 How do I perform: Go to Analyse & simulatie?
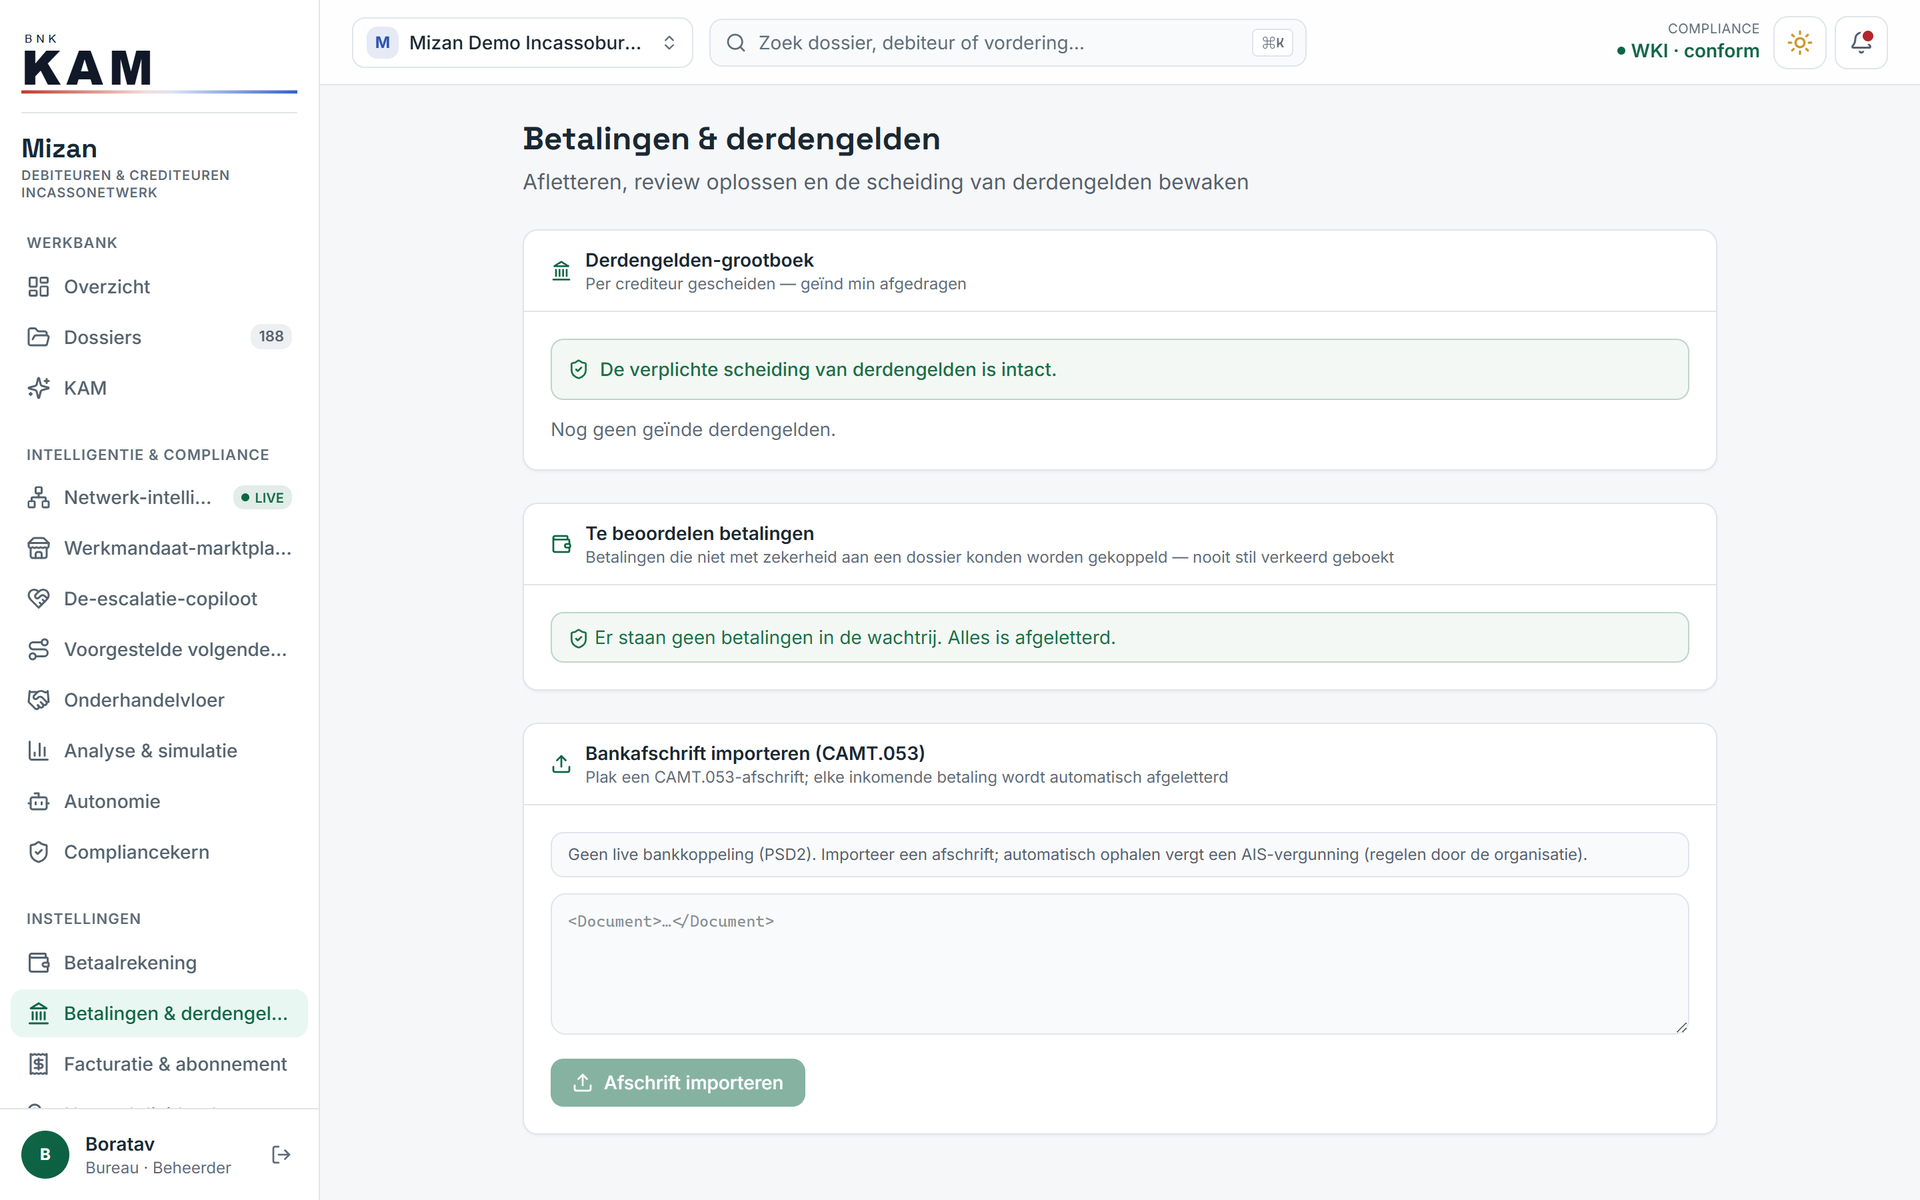pyautogui.click(x=159, y=751)
